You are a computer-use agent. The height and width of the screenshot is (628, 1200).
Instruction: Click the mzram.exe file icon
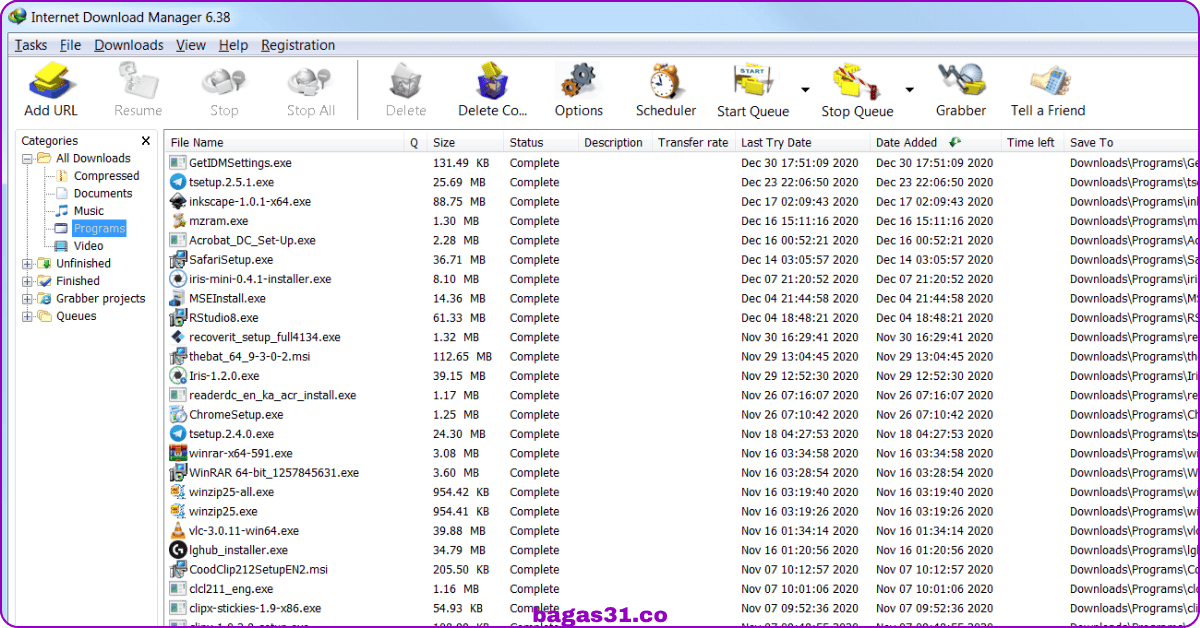coord(178,221)
